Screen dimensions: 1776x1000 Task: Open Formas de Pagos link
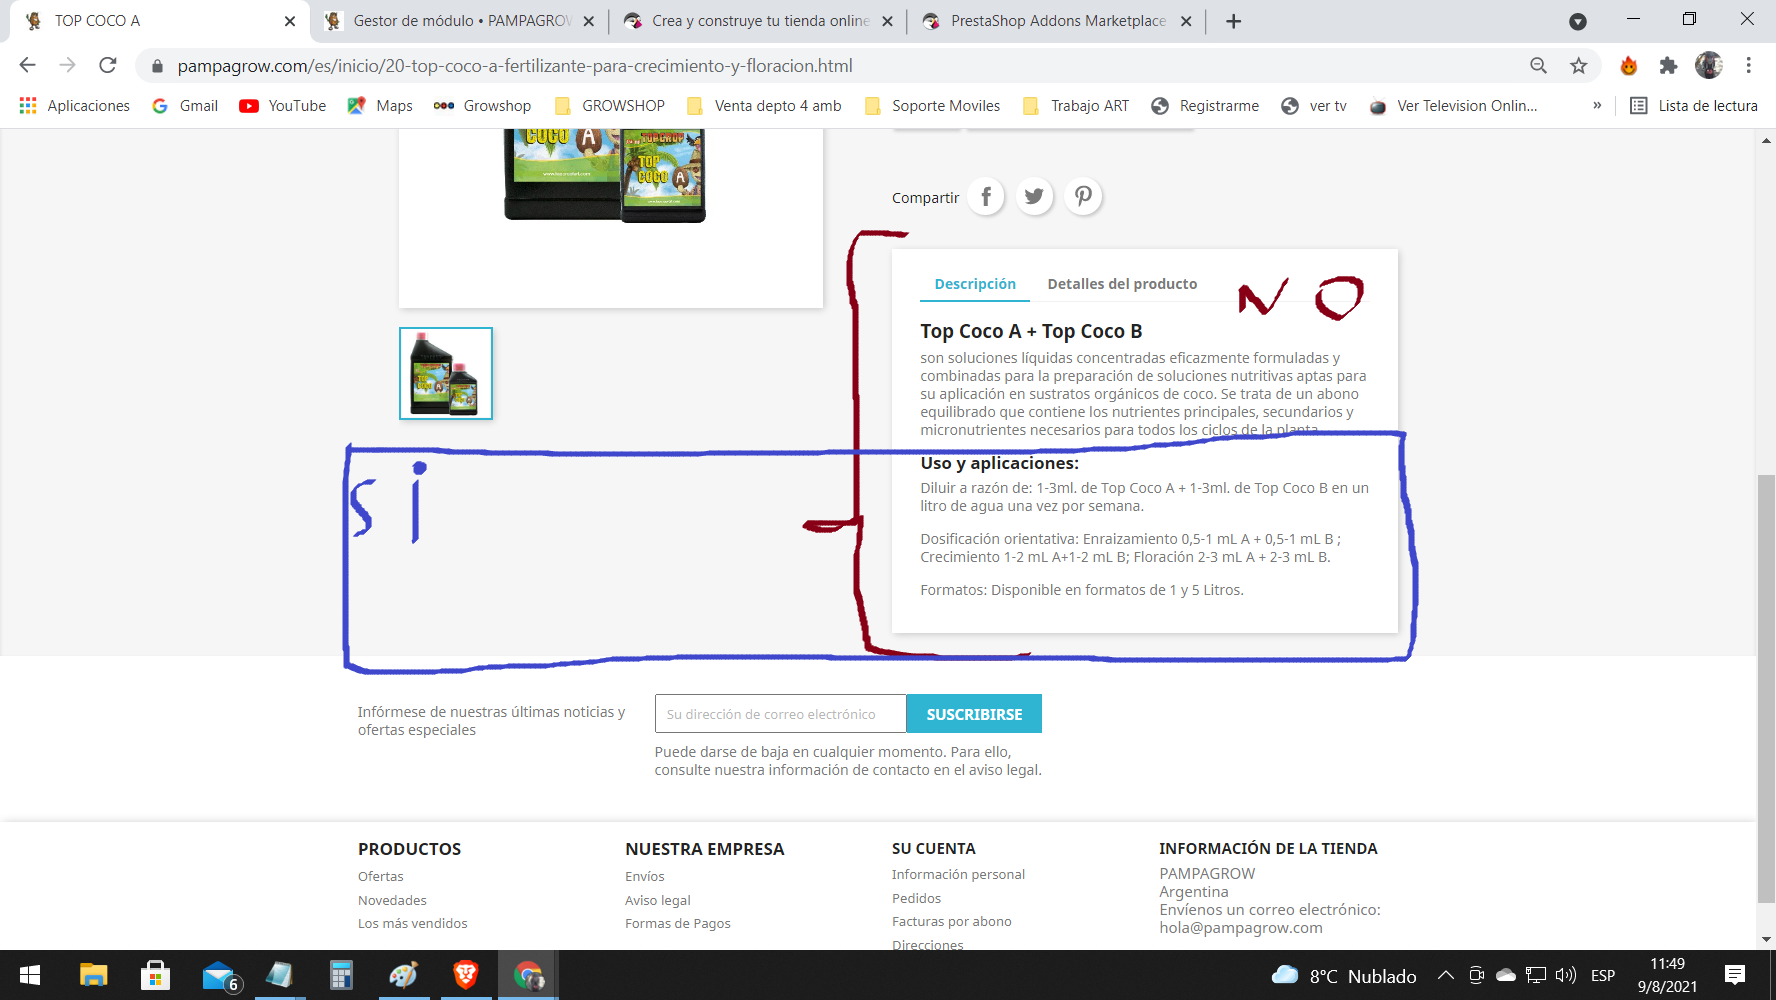(x=678, y=923)
